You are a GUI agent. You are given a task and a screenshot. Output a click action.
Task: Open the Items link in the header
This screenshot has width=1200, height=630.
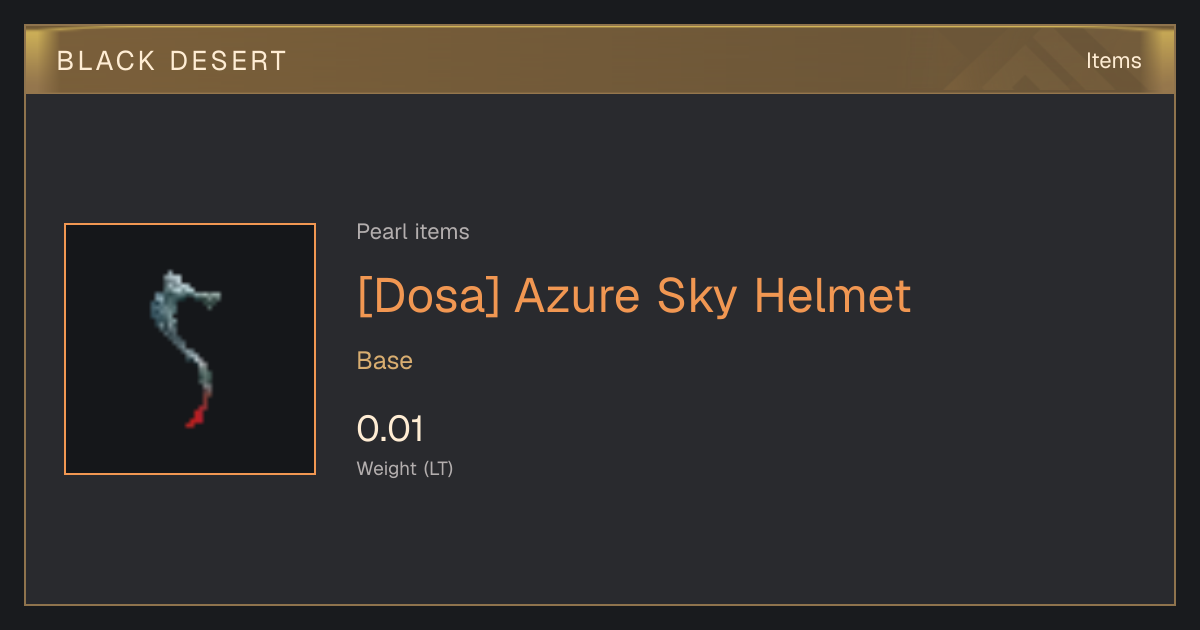point(1113,60)
